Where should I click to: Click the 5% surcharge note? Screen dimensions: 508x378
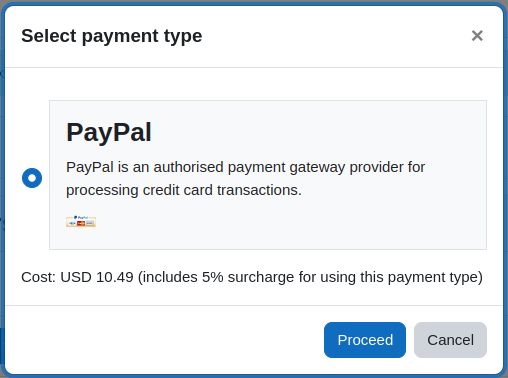[x=310, y=277]
